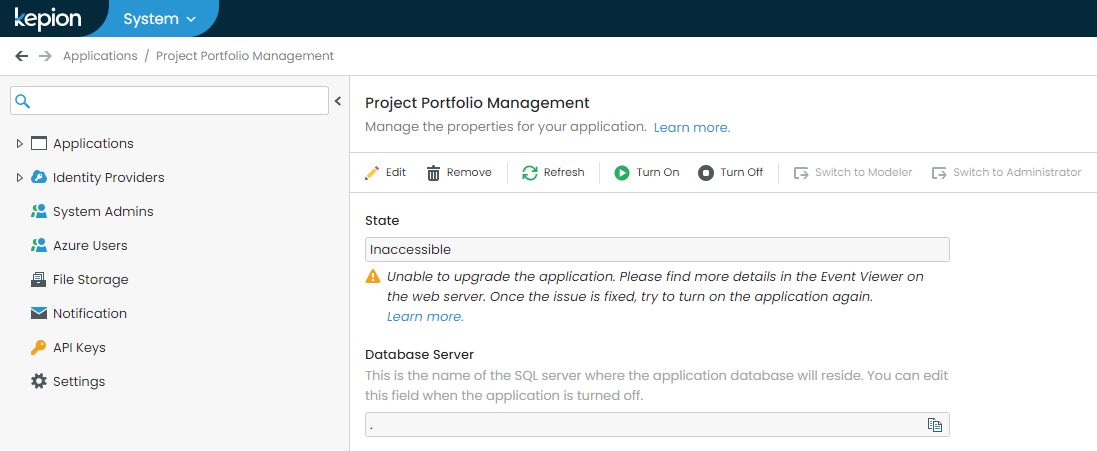Click the forward navigation arrow

pyautogui.click(x=45, y=56)
